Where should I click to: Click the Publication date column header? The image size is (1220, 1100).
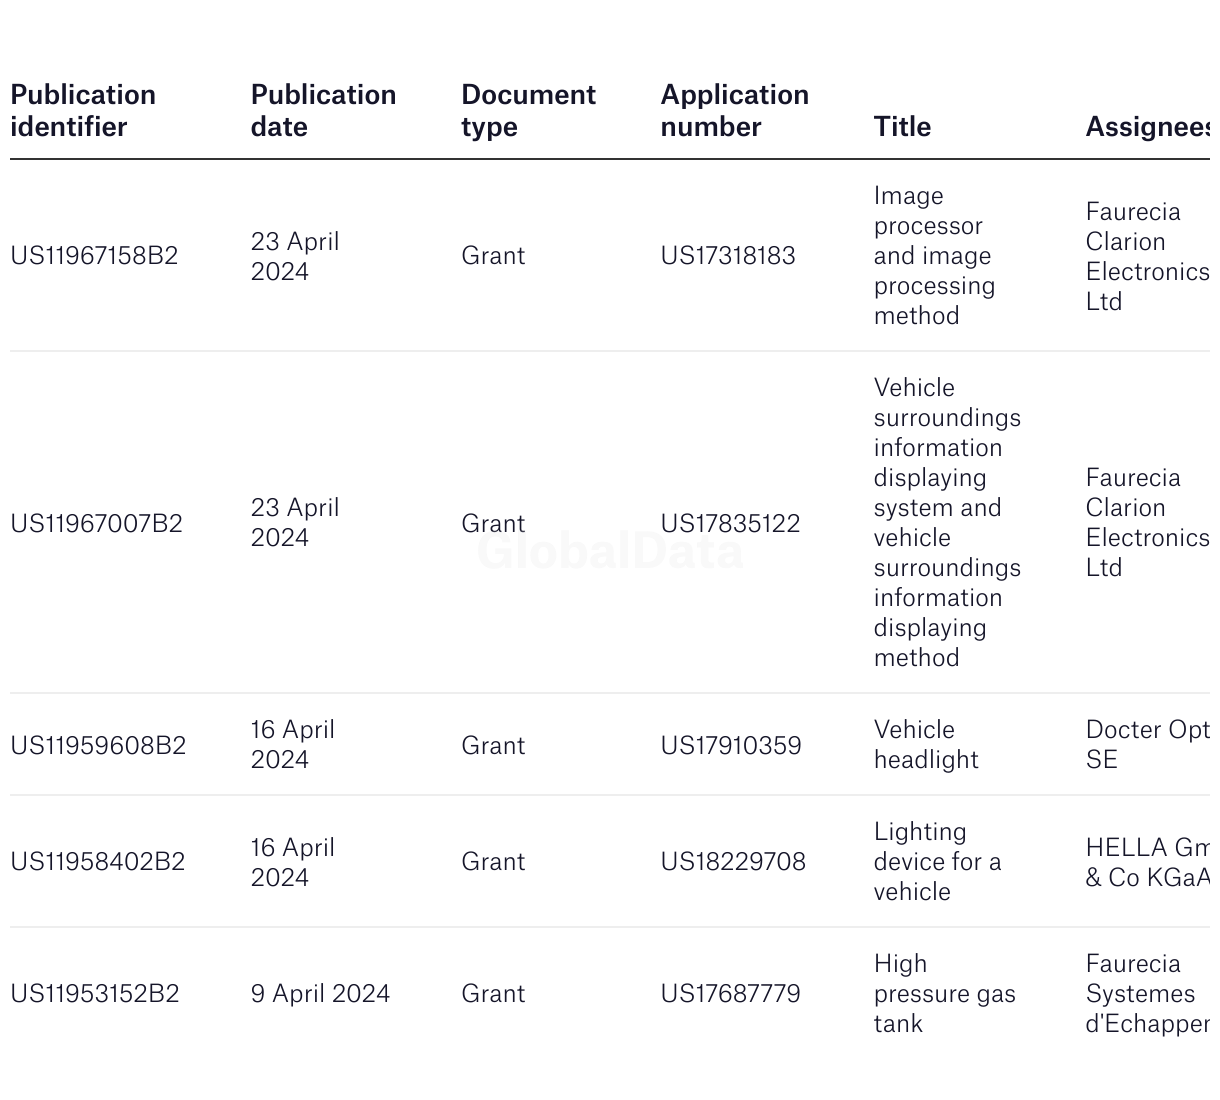click(x=323, y=111)
